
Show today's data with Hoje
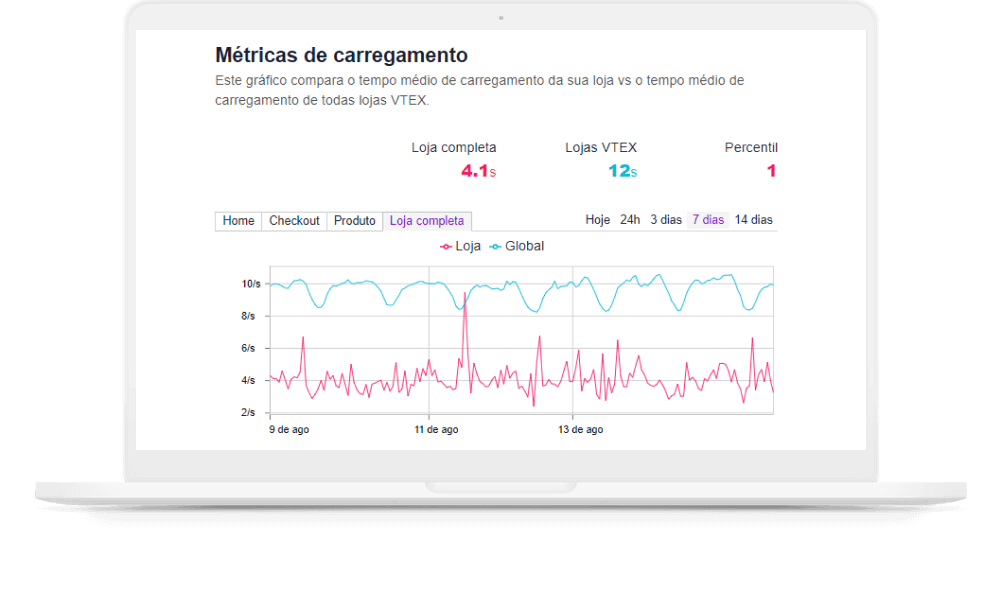pos(597,220)
